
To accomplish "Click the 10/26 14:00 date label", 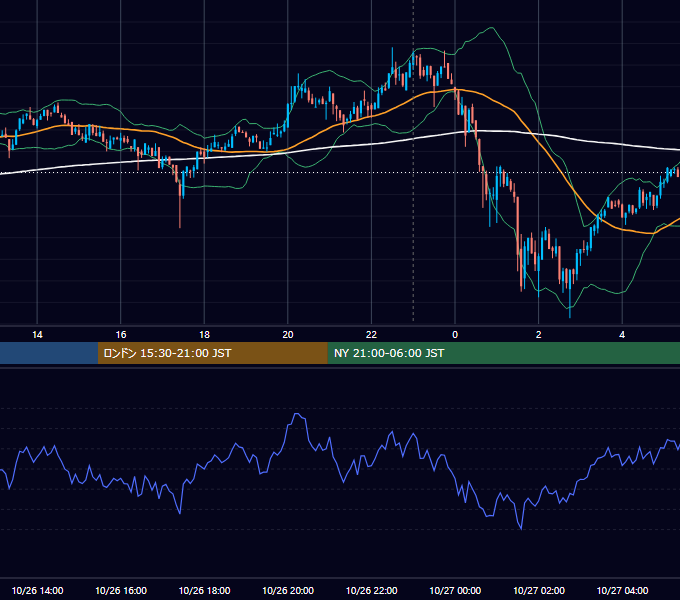I will coord(37,590).
